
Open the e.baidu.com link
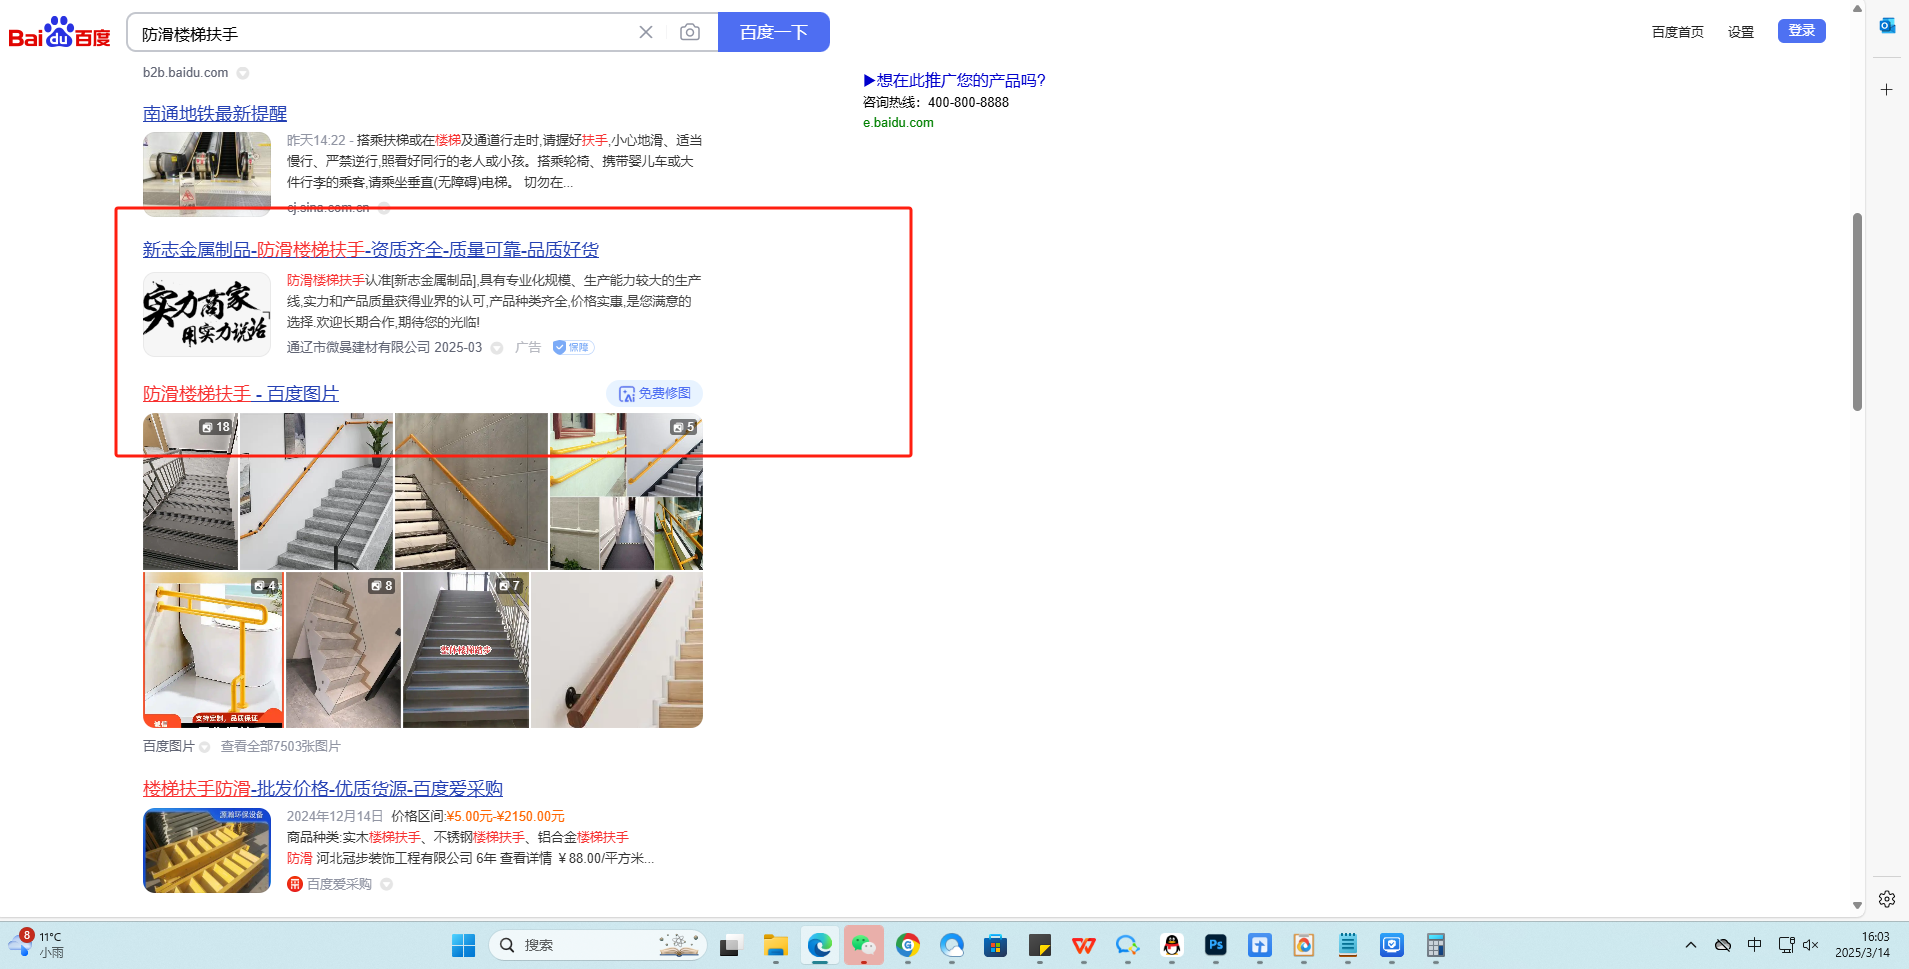pos(898,123)
